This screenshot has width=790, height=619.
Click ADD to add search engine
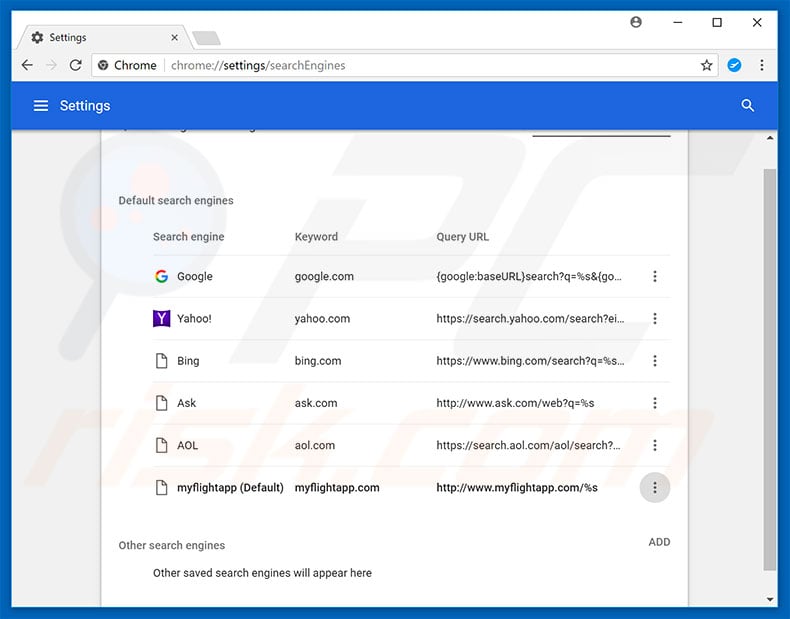pos(659,542)
